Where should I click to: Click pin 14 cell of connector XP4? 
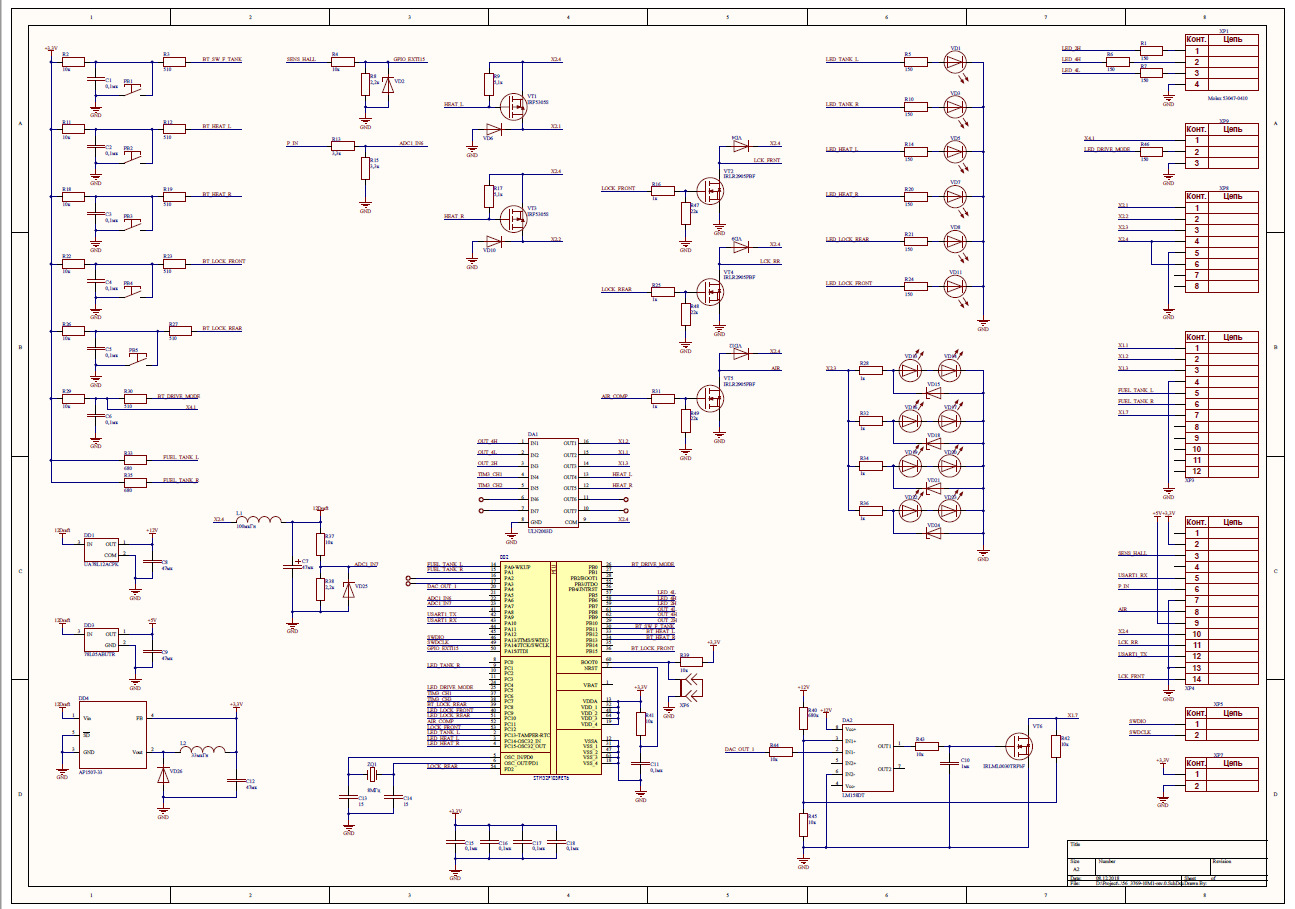click(1196, 678)
